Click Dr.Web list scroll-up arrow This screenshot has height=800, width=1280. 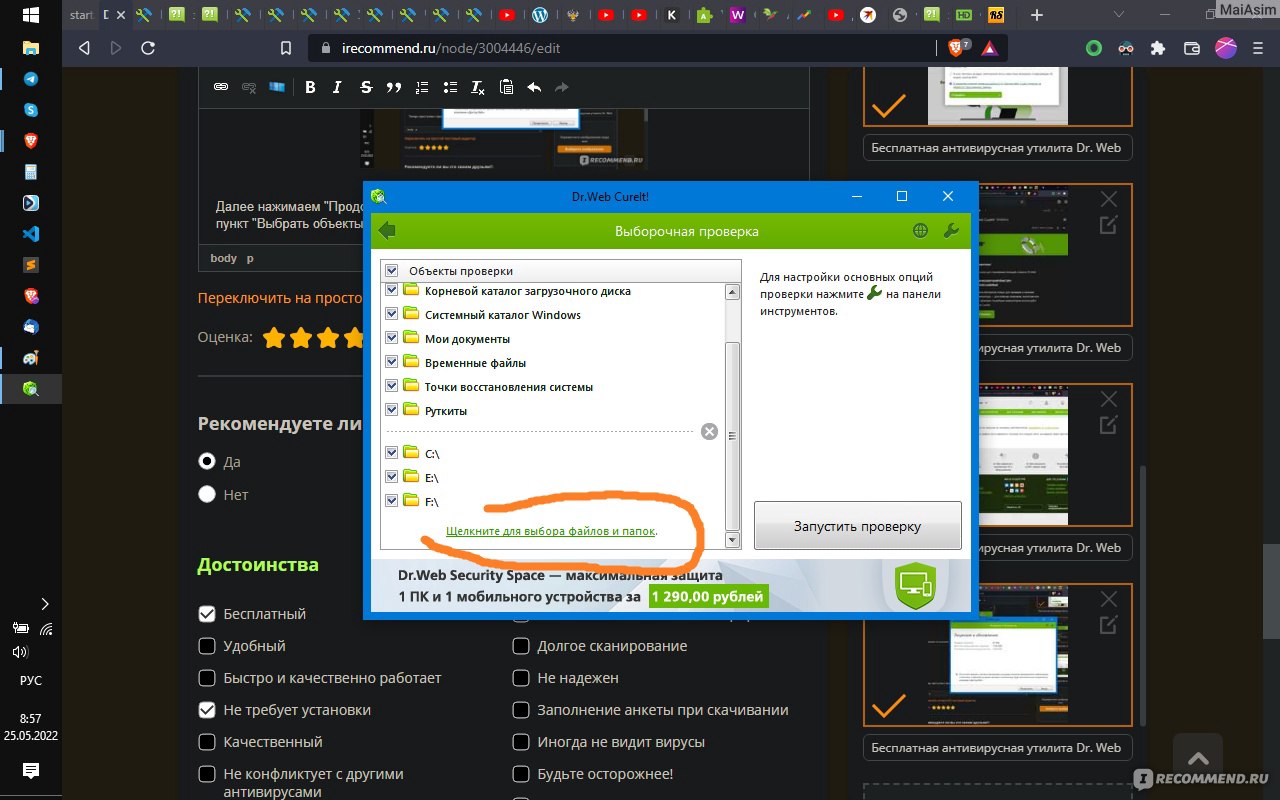pyautogui.click(x=733, y=292)
